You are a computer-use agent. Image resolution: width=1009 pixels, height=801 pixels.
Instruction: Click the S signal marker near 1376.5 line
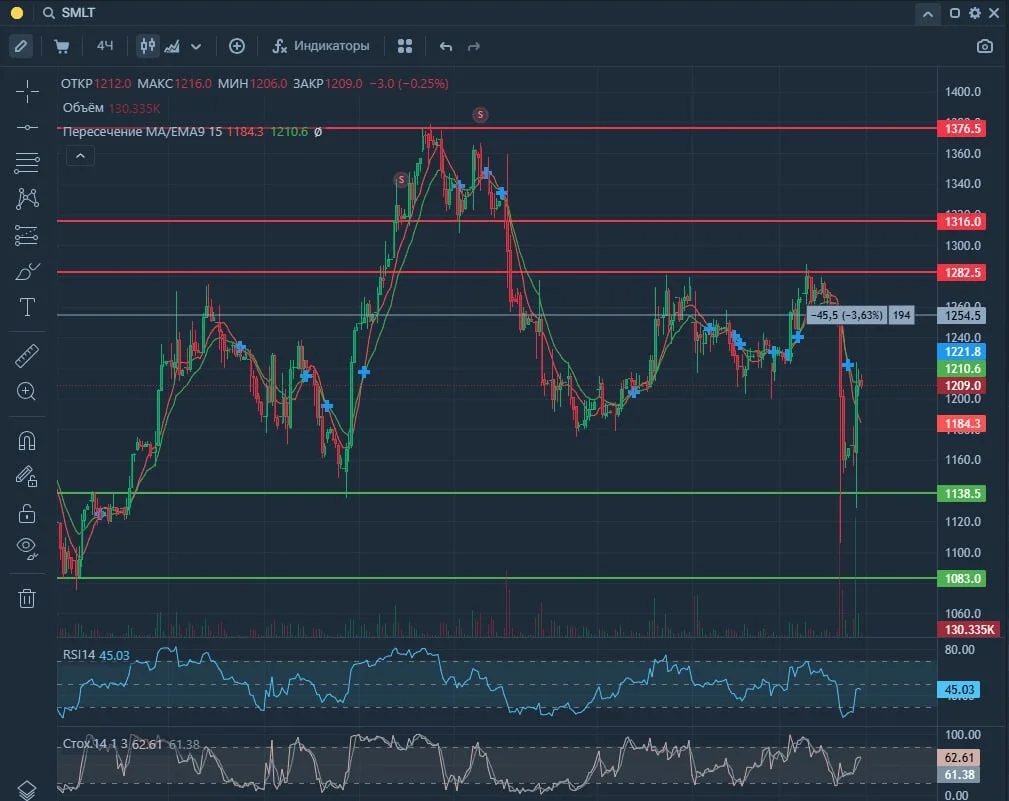480,115
